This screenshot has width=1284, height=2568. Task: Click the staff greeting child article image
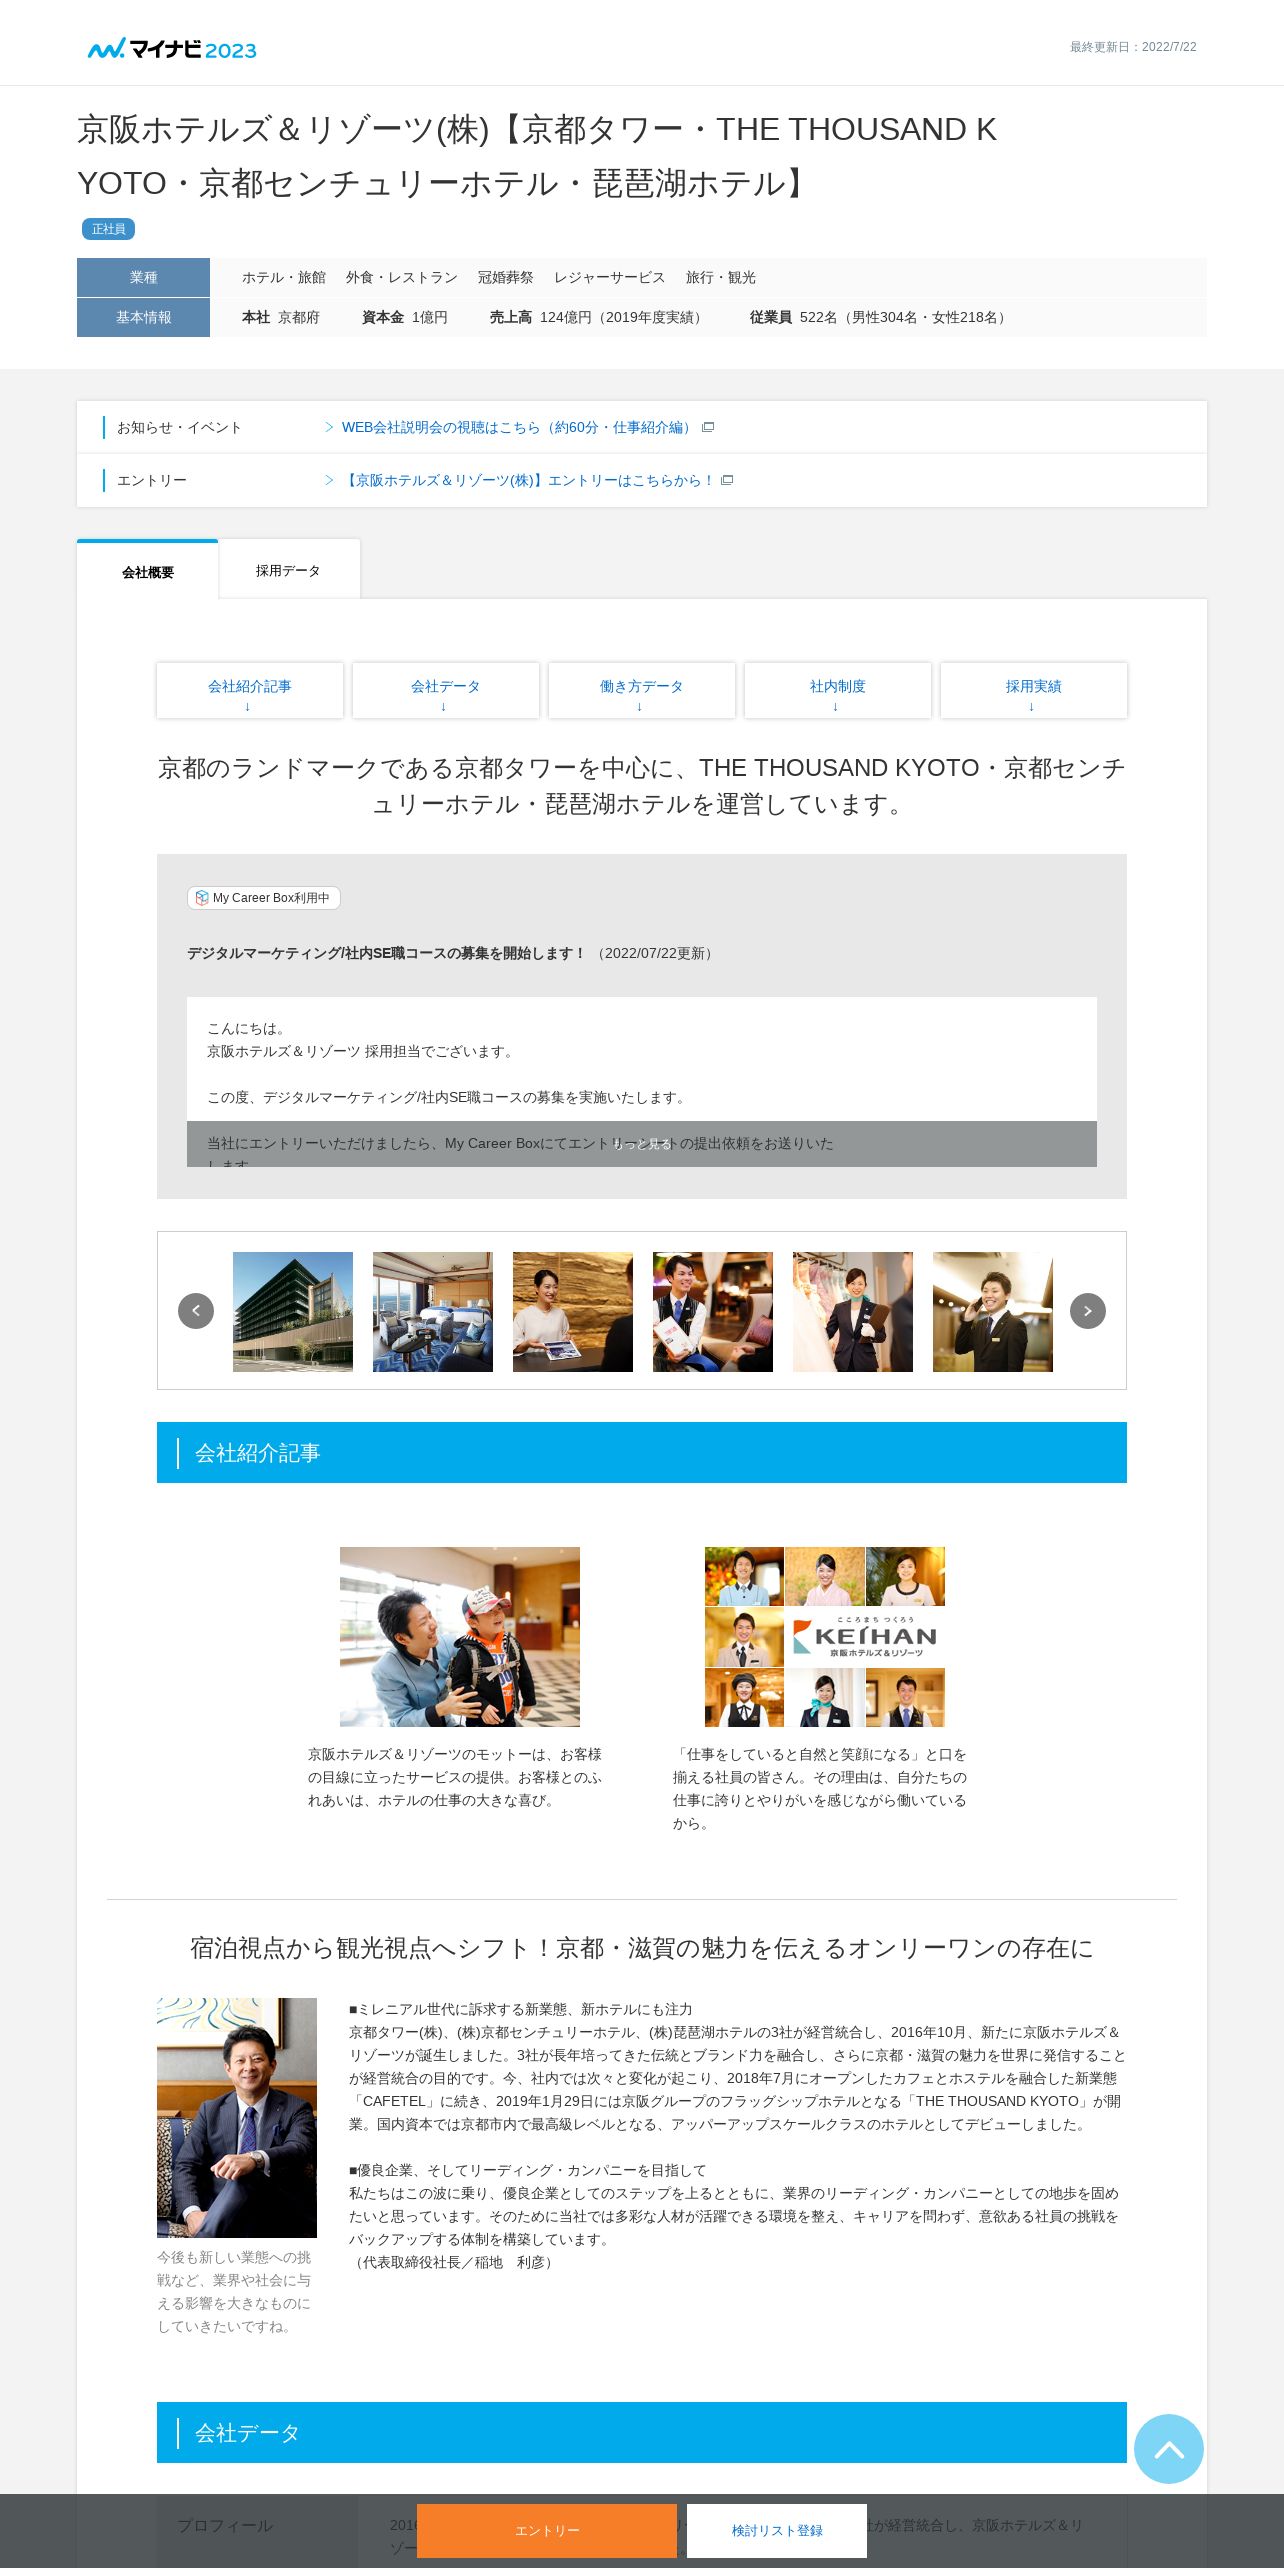point(460,1637)
